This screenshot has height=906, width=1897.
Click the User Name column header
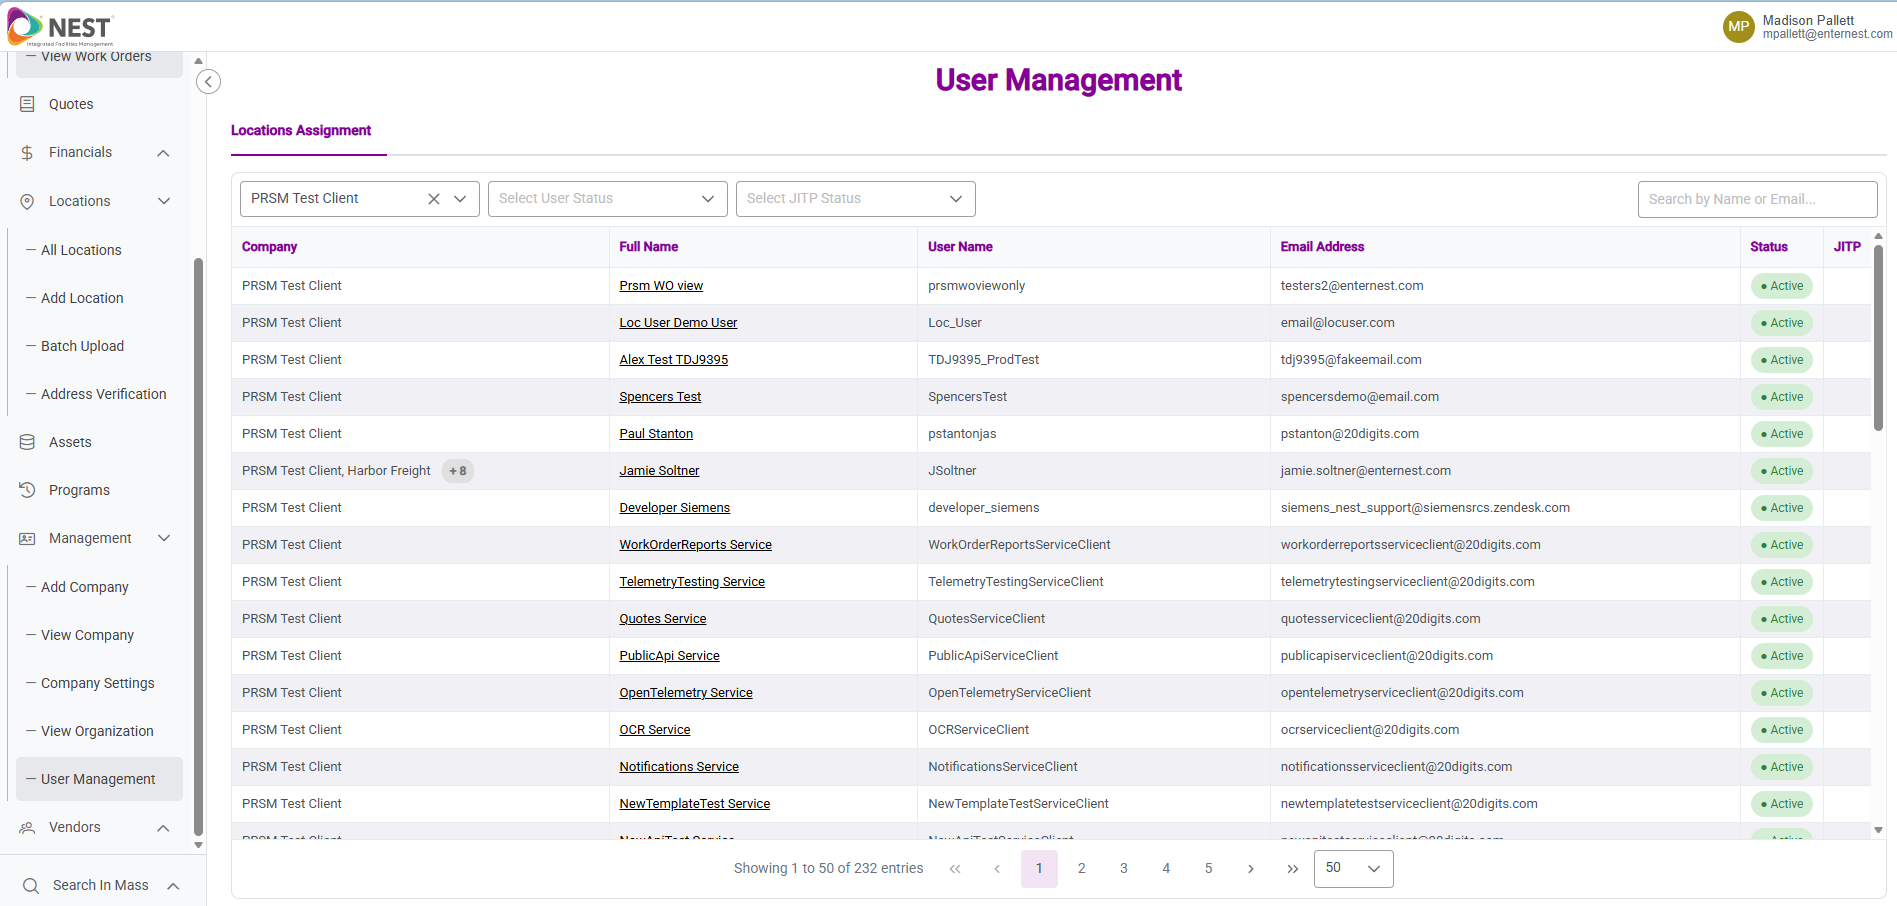click(x=960, y=247)
